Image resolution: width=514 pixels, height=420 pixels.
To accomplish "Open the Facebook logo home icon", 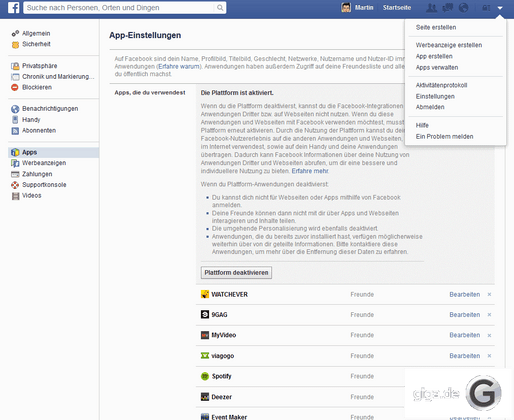I will click(14, 7).
